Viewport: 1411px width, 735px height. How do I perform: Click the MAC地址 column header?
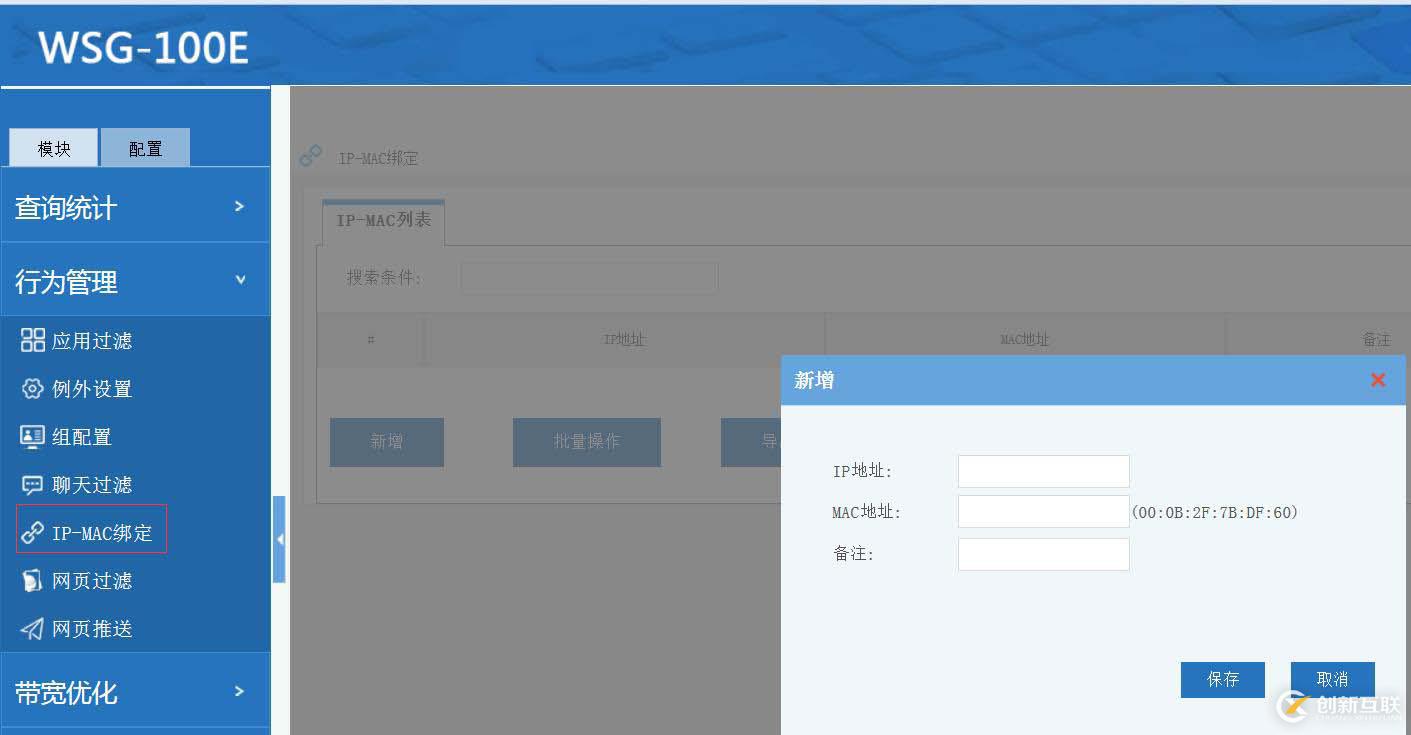[1025, 340]
